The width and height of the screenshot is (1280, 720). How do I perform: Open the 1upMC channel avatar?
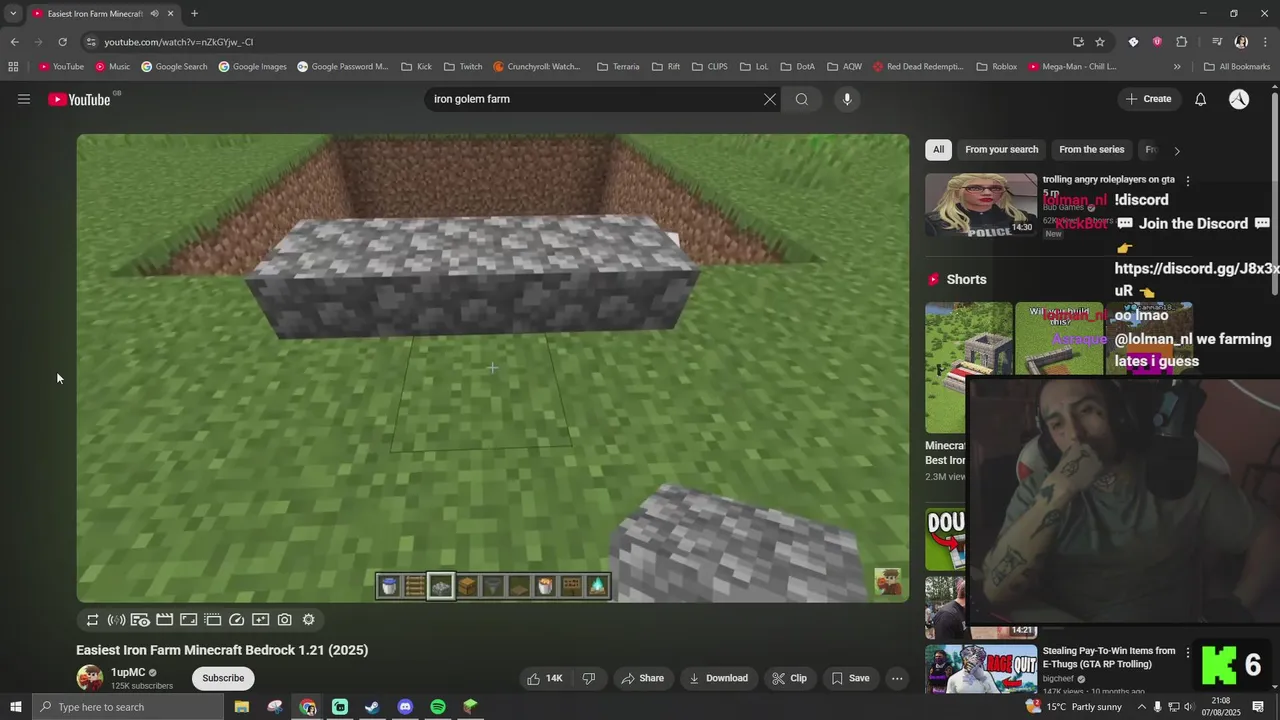(90, 678)
